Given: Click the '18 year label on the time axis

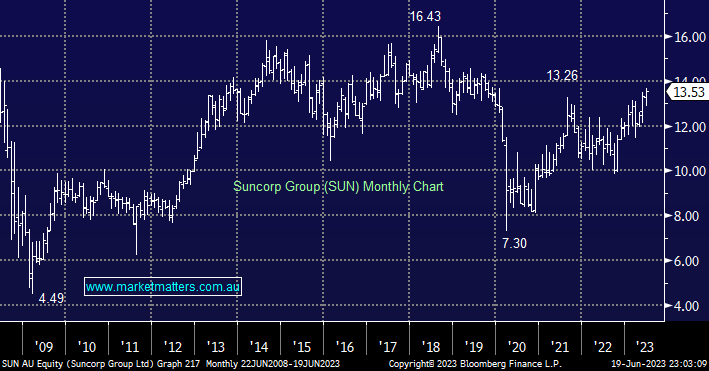Looking at the screenshot, I should [430, 347].
